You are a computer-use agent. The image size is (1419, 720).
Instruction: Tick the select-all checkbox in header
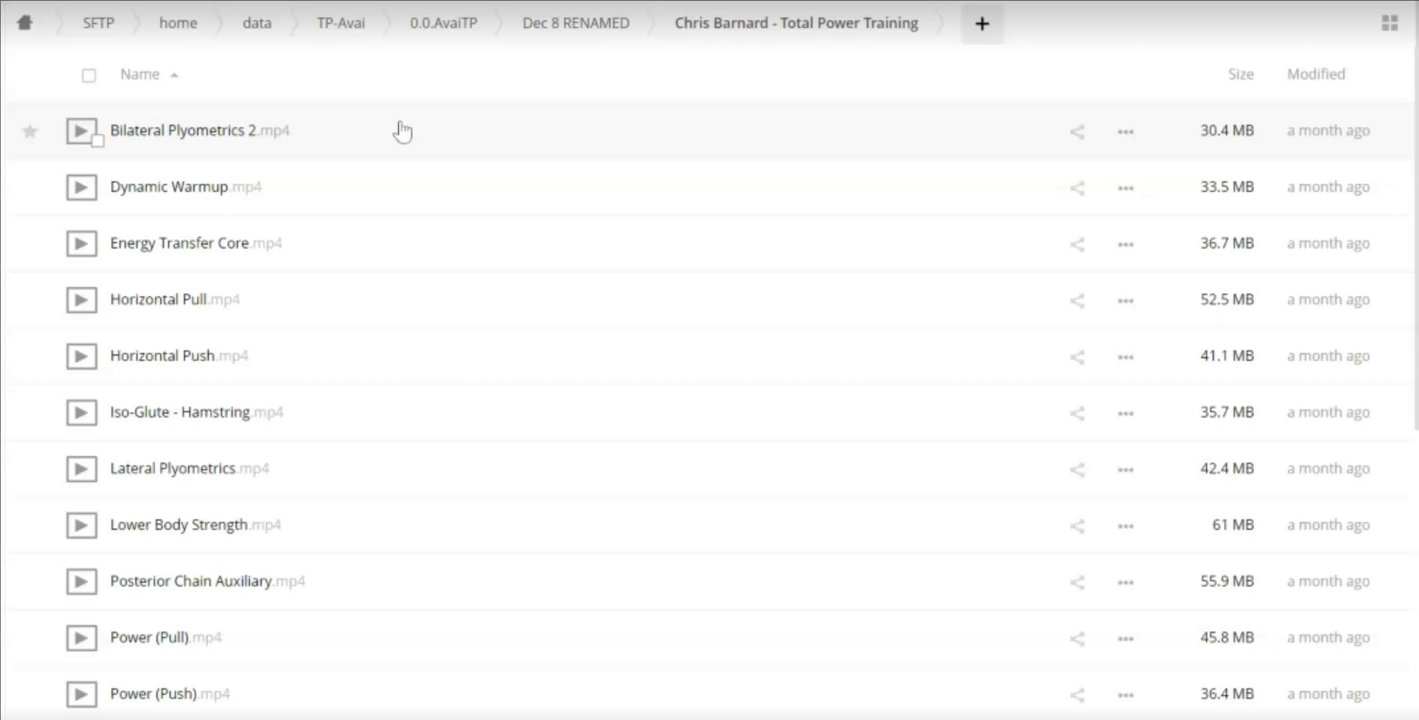89,75
